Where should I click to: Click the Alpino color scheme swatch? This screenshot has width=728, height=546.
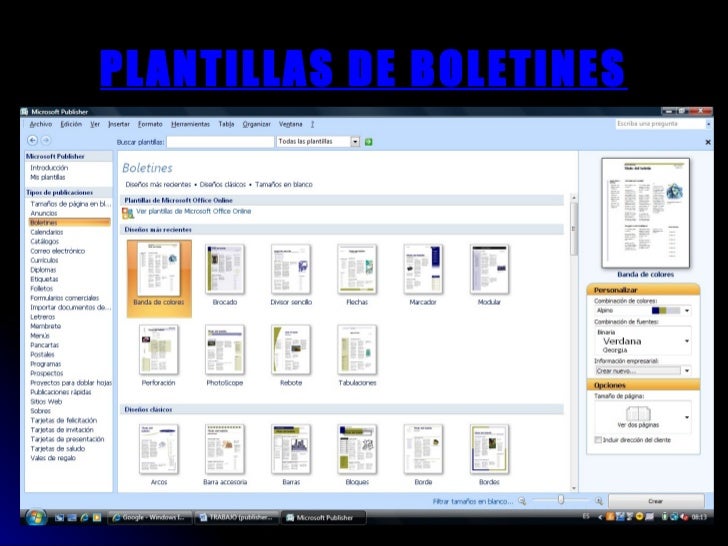click(666, 311)
